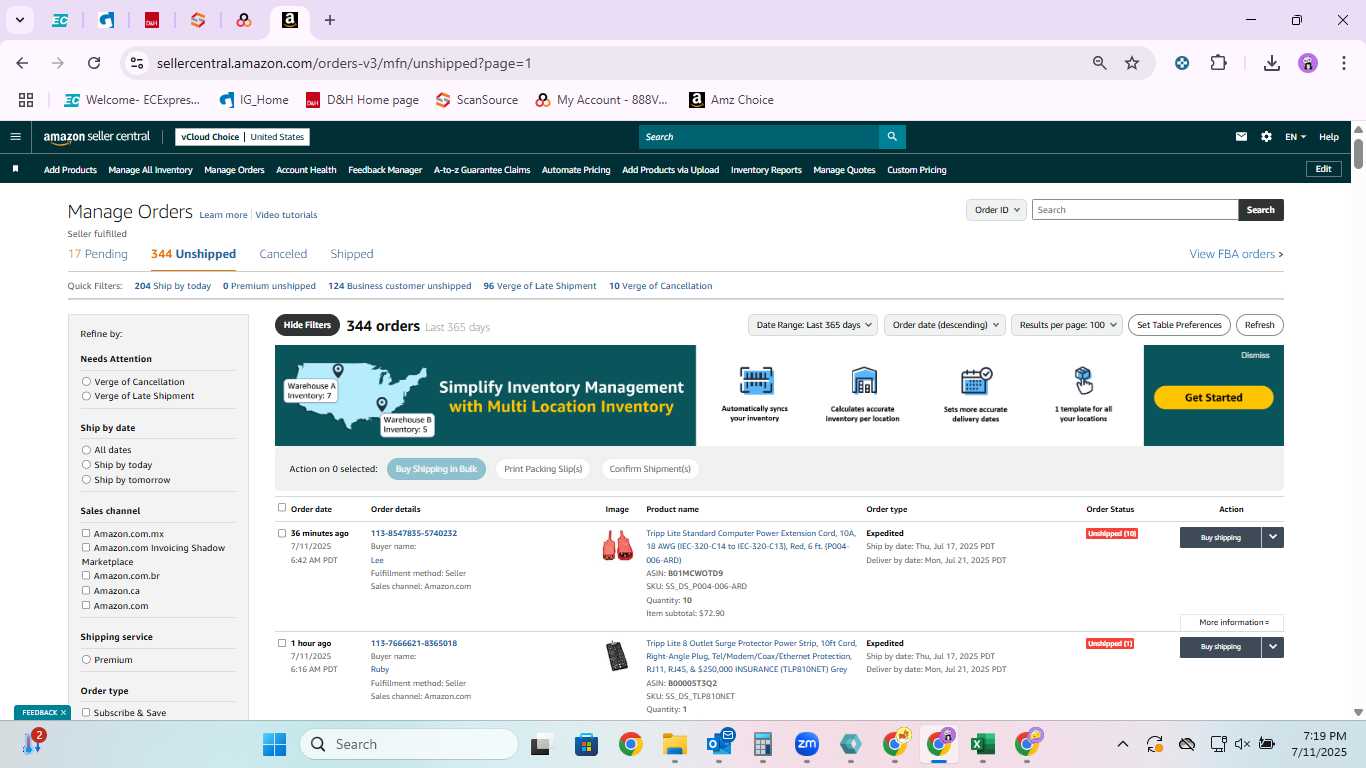This screenshot has width=1366, height=768.
Task: Switch to the Canceled tab
Action: [x=283, y=254]
